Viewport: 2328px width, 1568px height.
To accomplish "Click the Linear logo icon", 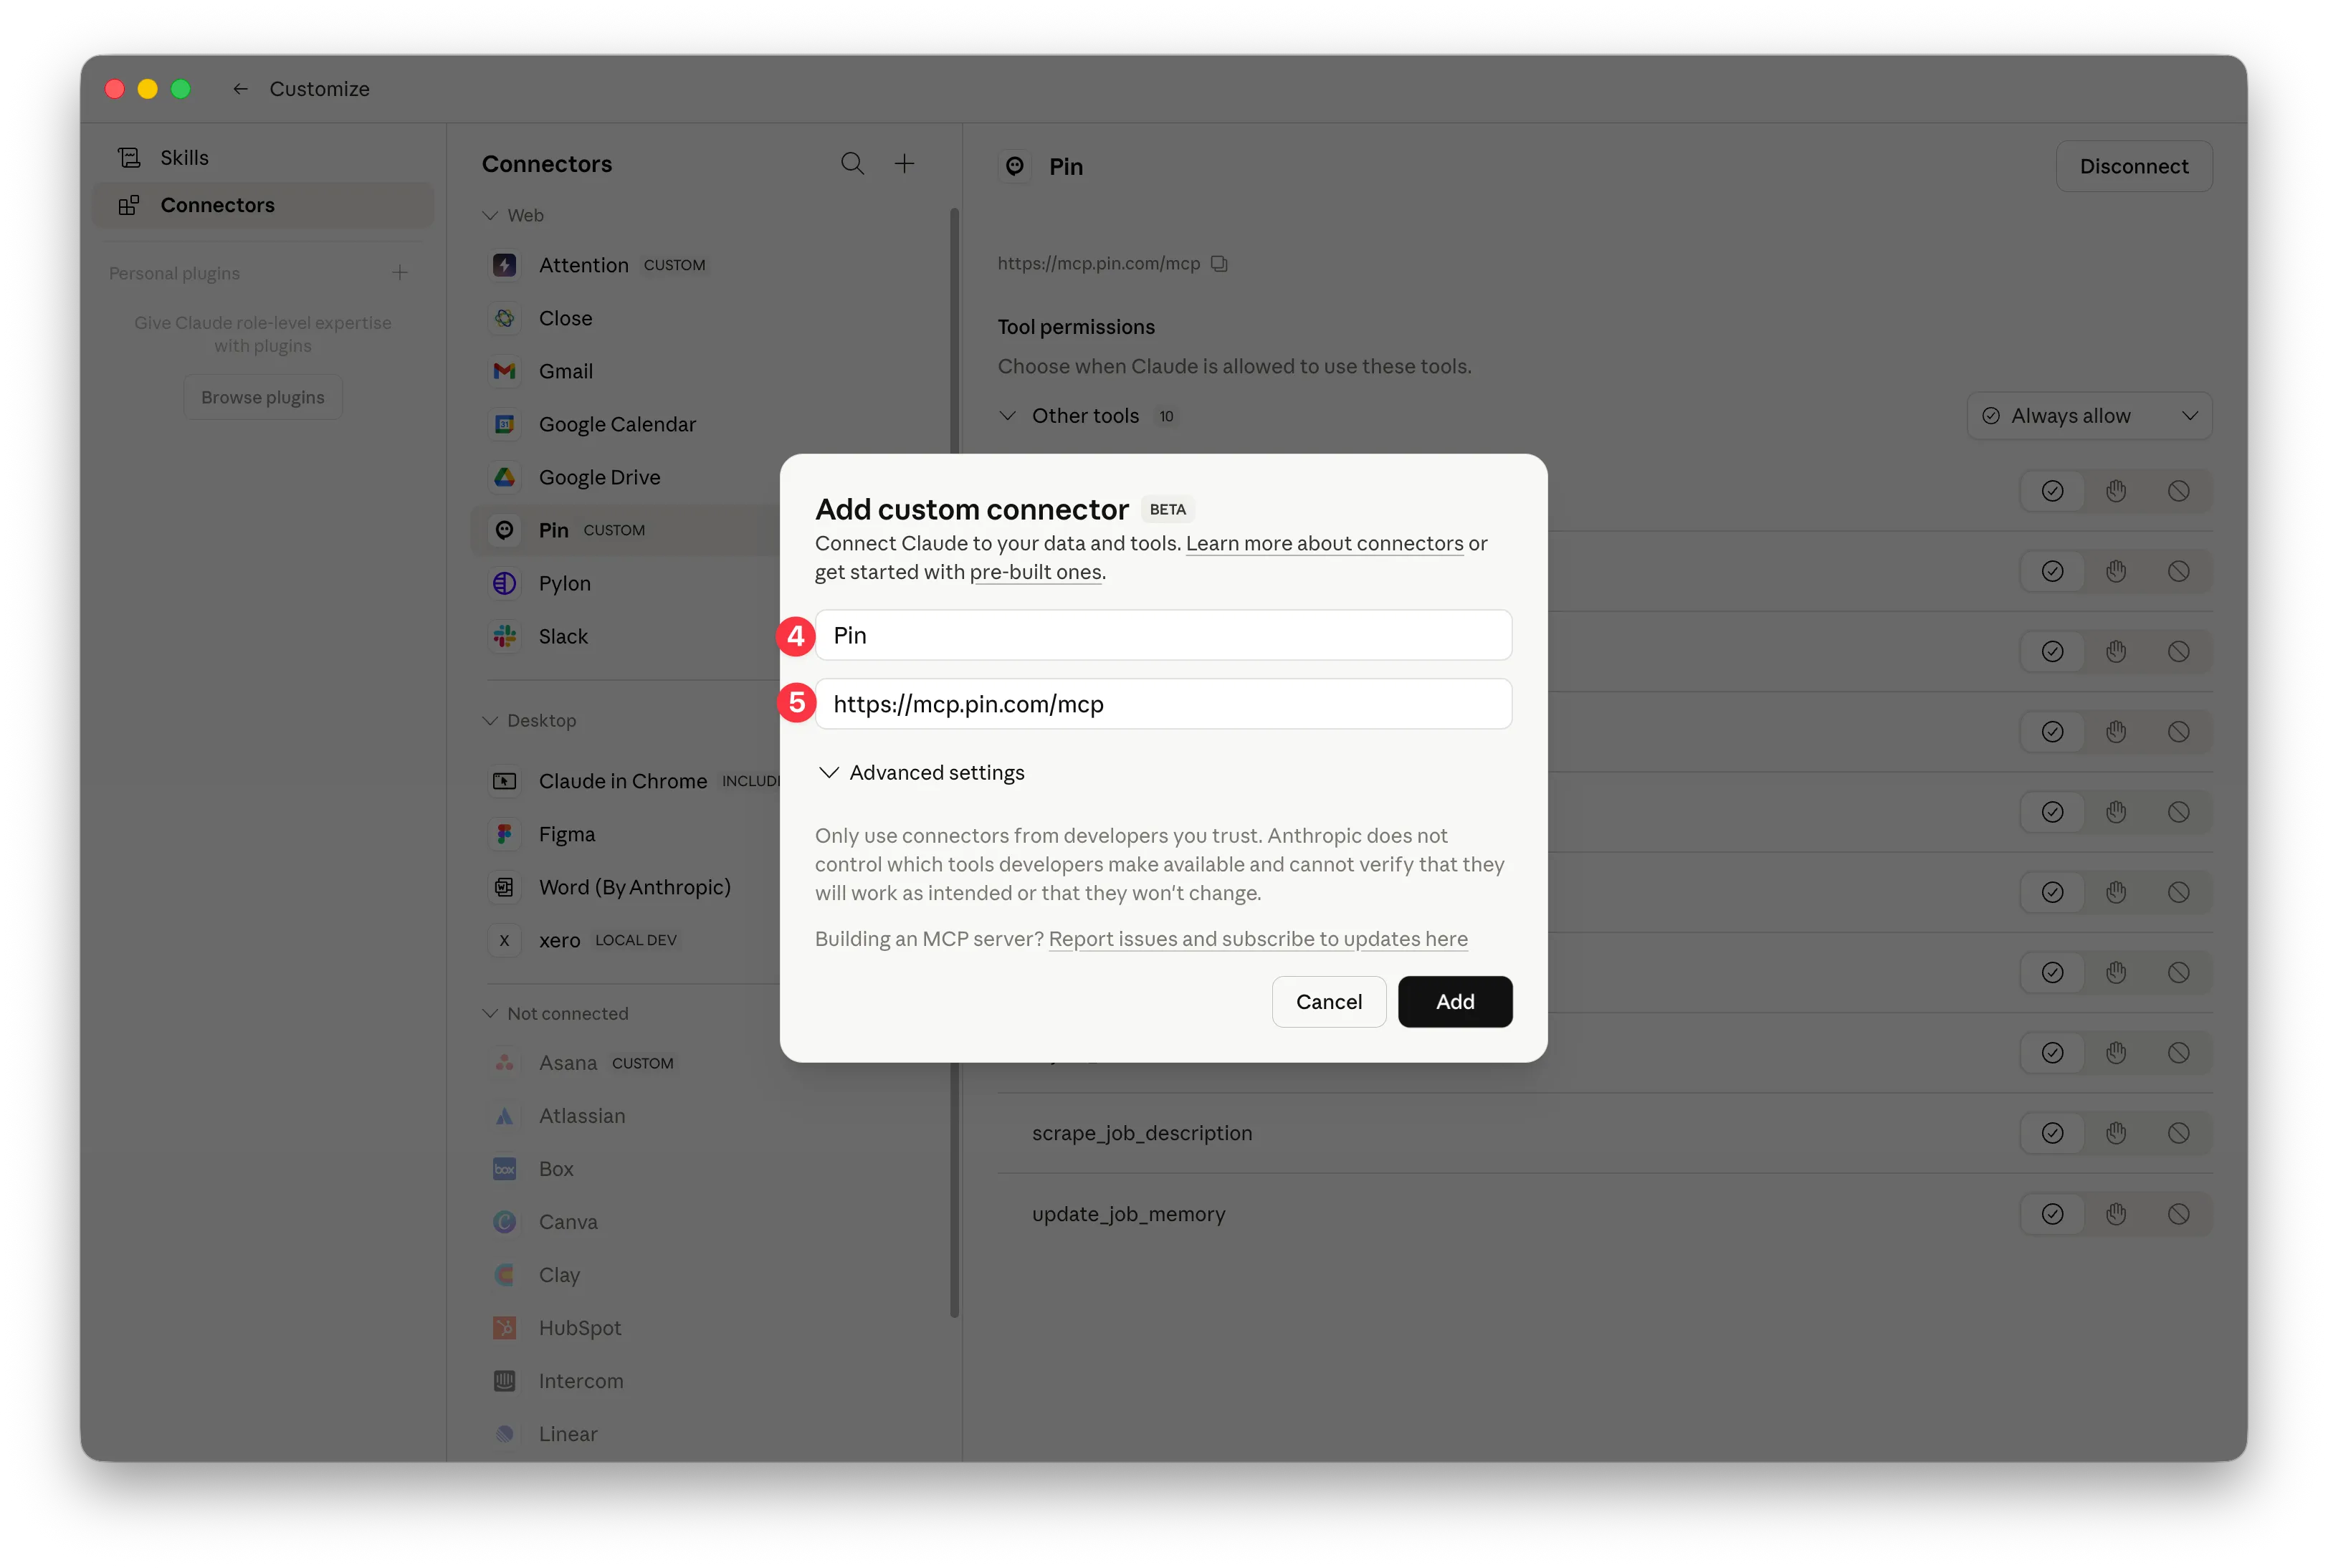I will pos(505,1434).
